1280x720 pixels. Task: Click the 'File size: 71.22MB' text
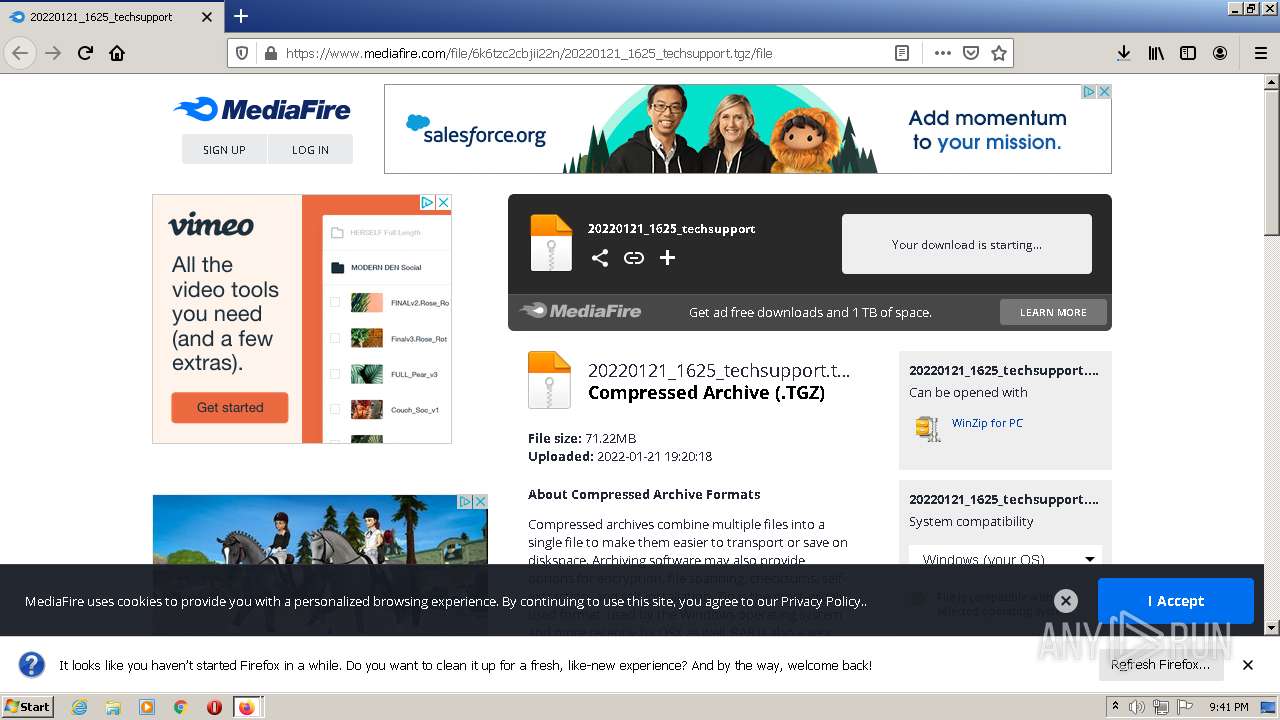click(x=582, y=438)
